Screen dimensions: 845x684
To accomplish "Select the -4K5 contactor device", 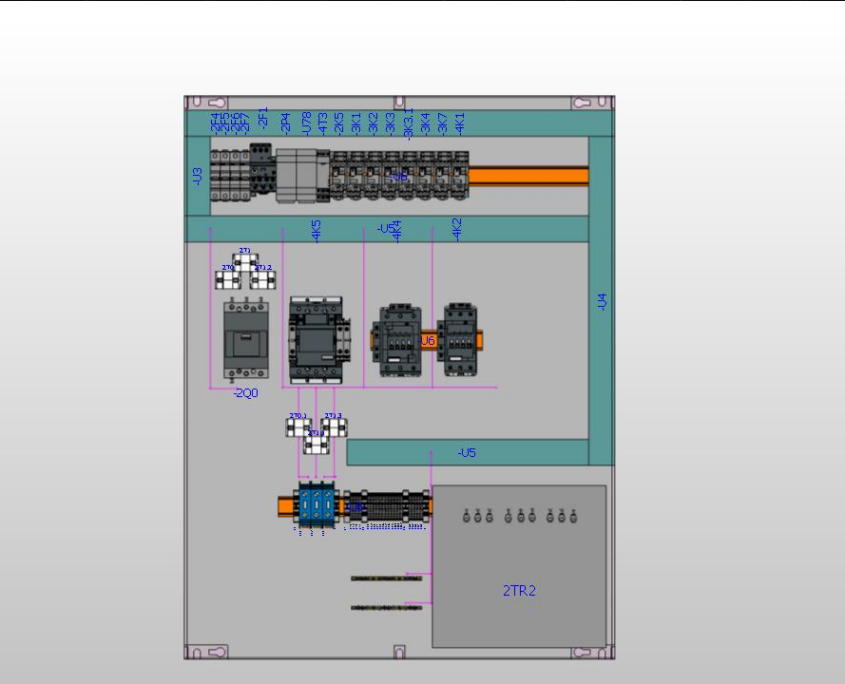I will point(316,341).
